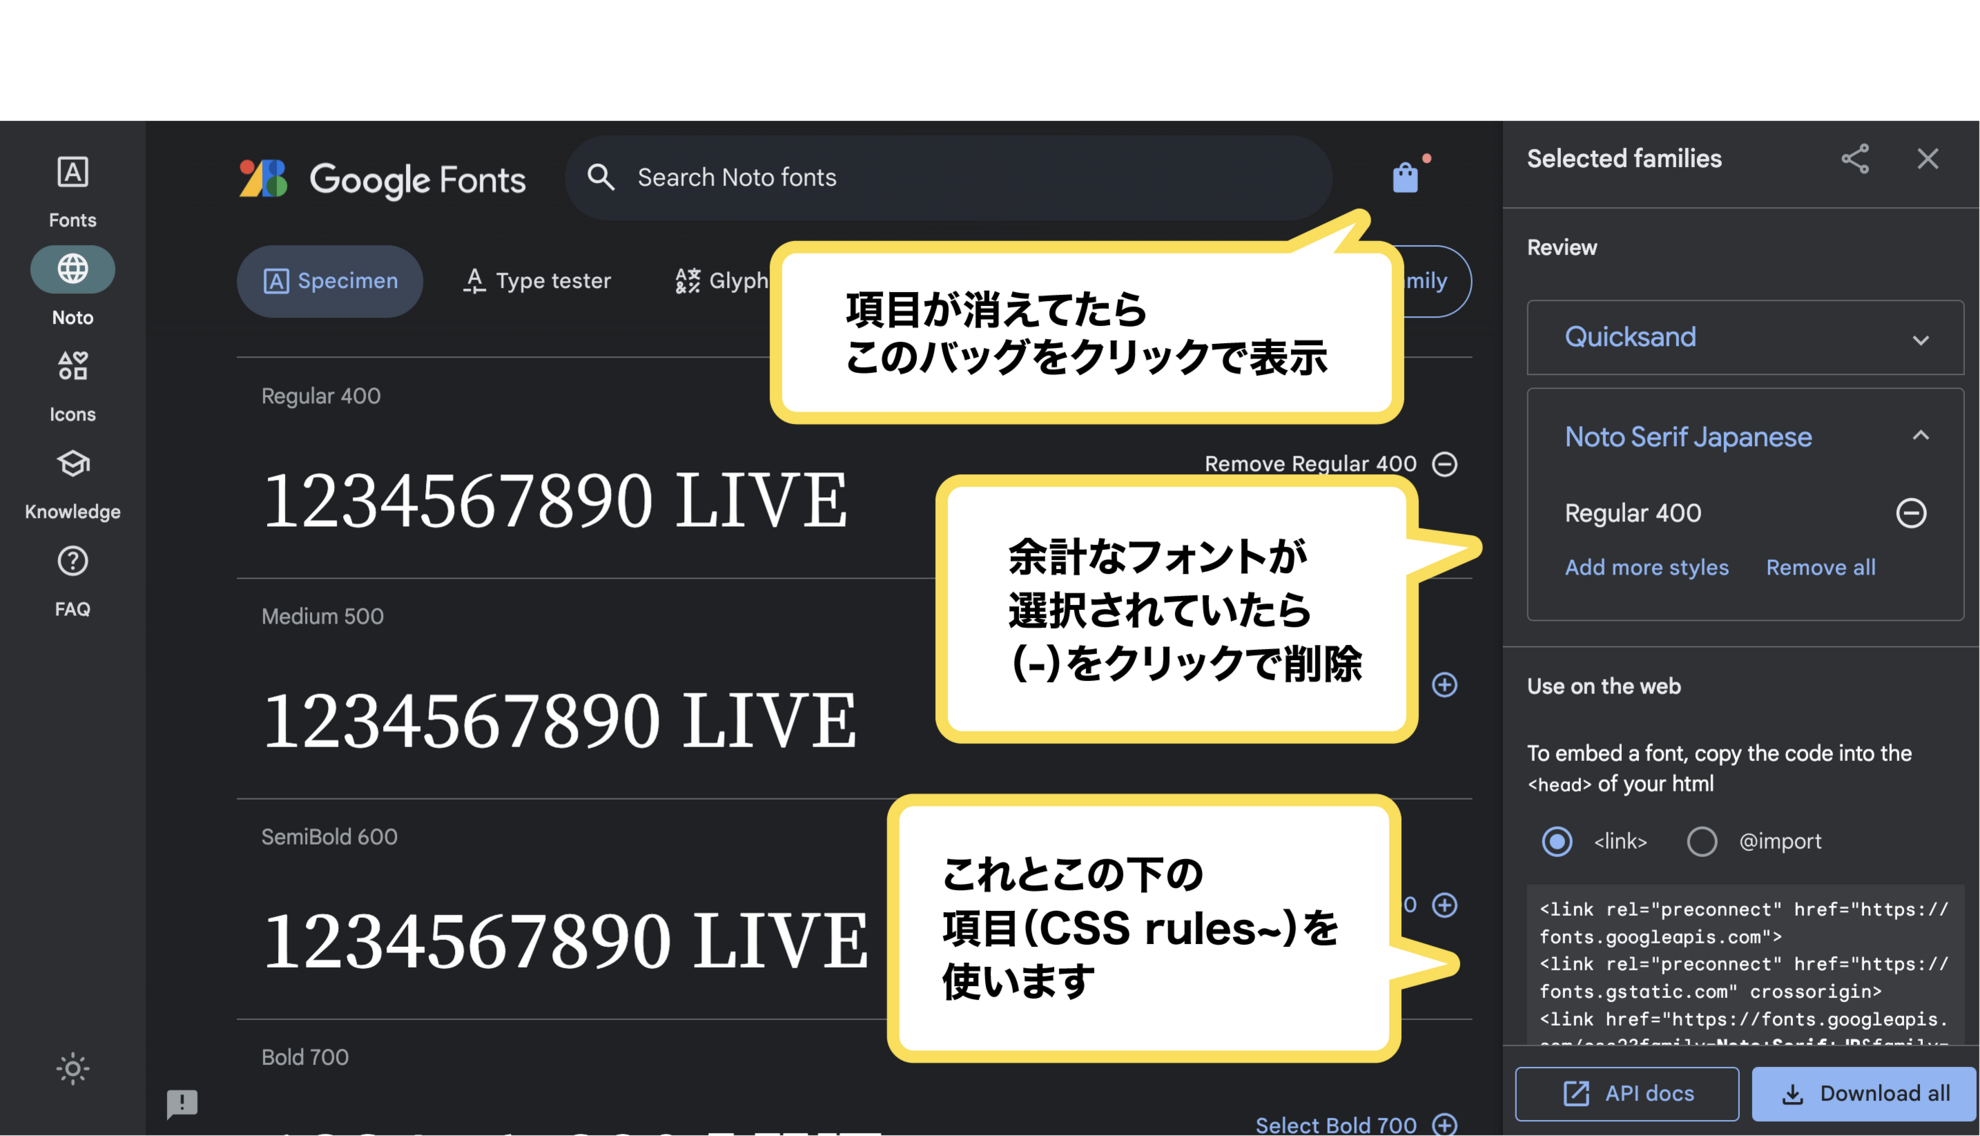Open the selected families shopping bag
The height and width of the screenshot is (1136, 1980).
click(1405, 177)
